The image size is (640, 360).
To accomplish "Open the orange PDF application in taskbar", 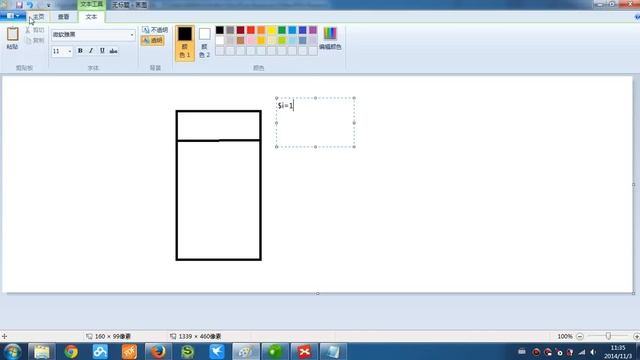I will (x=129, y=352).
